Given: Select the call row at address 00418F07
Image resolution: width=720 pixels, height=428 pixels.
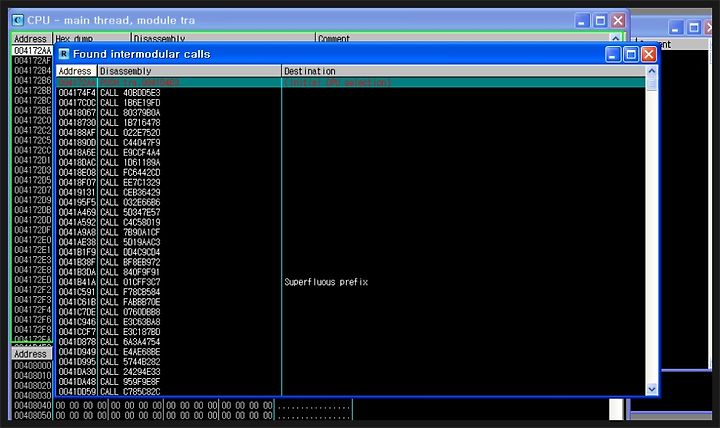Looking at the screenshot, I should point(351,182).
